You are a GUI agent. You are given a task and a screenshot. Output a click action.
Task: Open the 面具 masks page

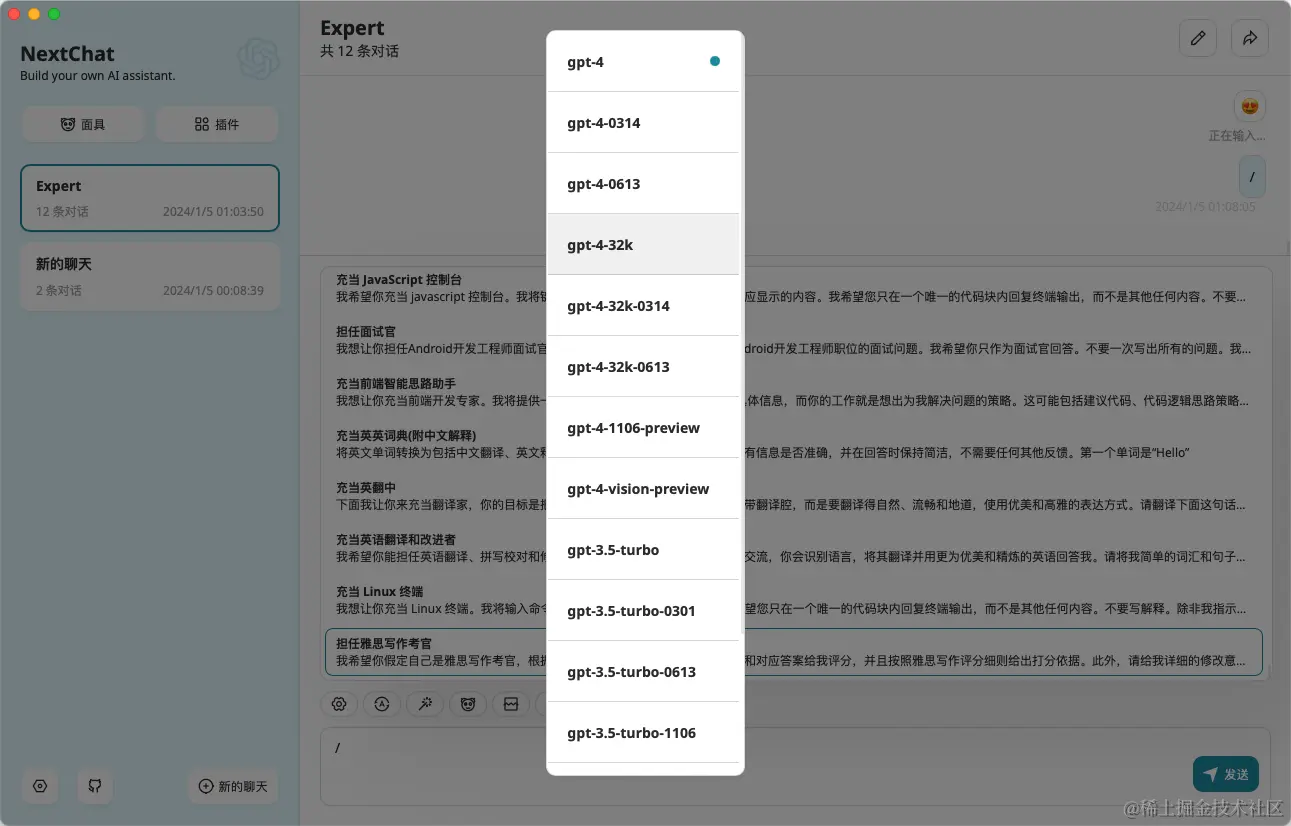pyautogui.click(x=83, y=124)
